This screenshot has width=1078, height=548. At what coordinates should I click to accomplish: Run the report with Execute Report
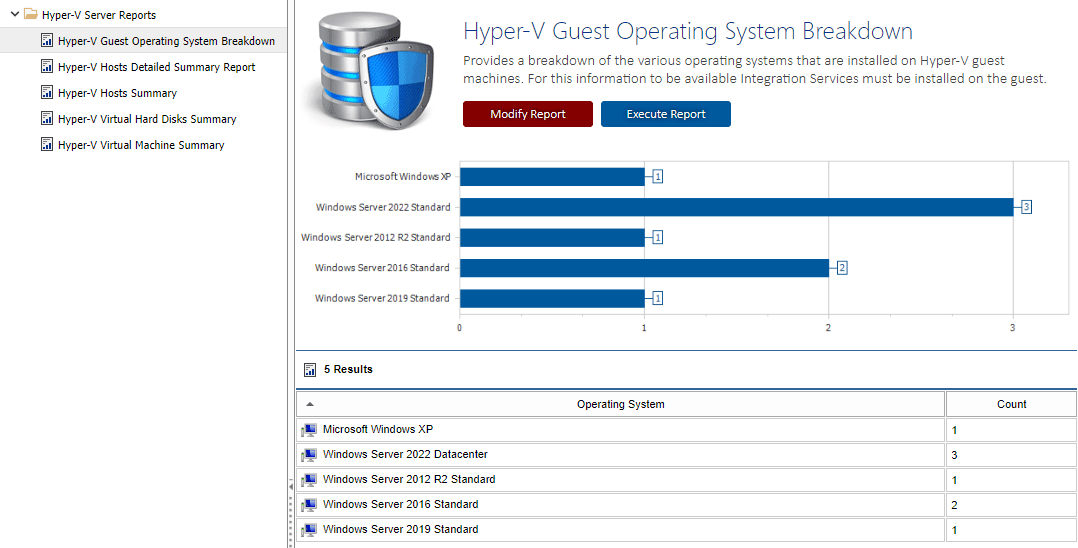click(x=666, y=114)
